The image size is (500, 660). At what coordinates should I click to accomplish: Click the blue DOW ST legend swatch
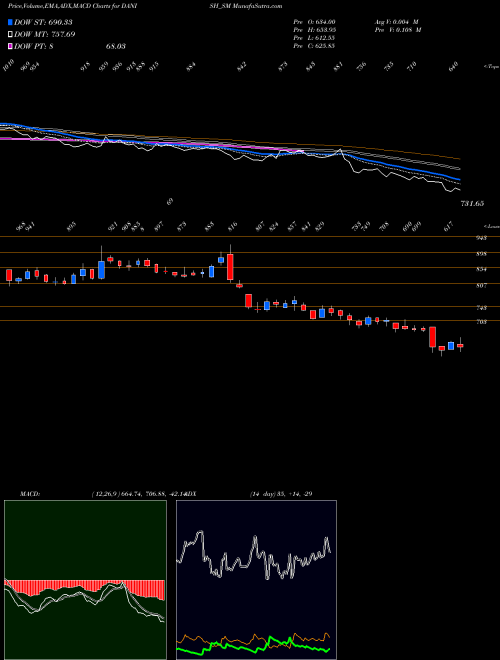[10, 22]
